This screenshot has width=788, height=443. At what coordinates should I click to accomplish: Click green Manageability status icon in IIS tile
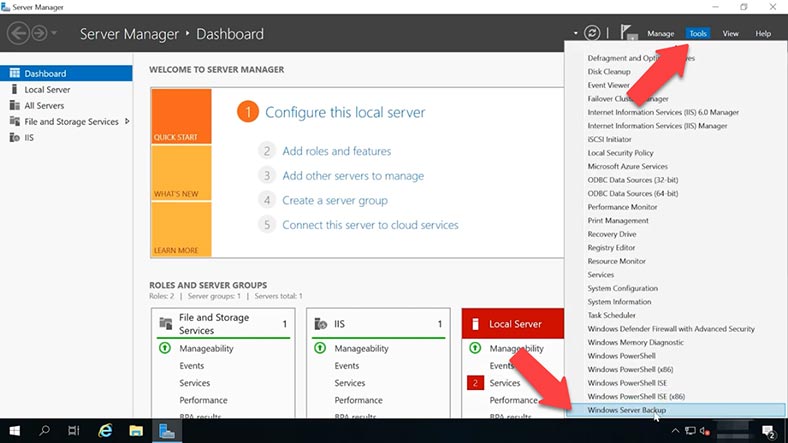click(x=320, y=348)
